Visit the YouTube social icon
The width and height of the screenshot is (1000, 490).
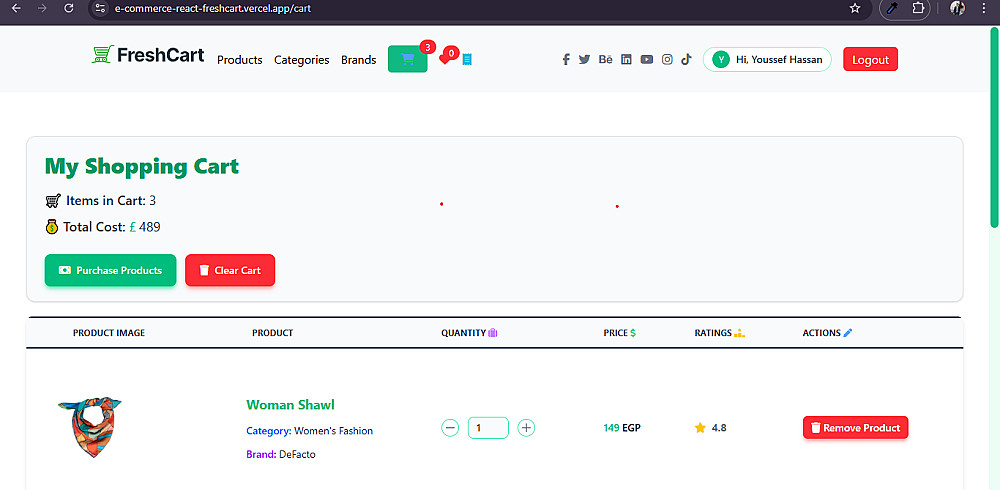pos(647,59)
